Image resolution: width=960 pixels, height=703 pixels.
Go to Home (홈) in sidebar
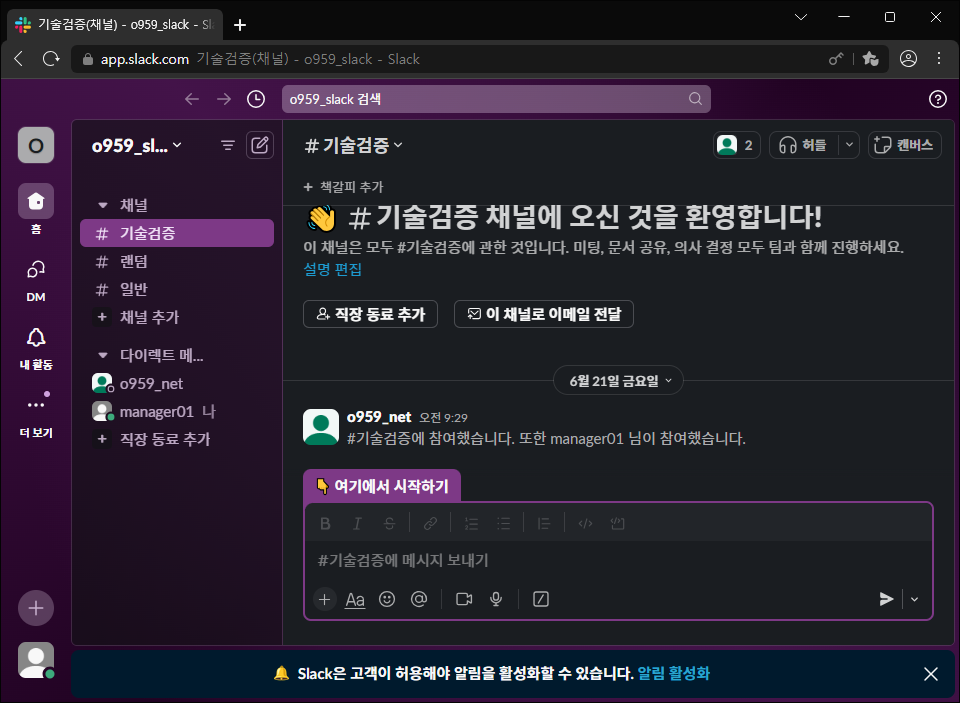click(36, 210)
